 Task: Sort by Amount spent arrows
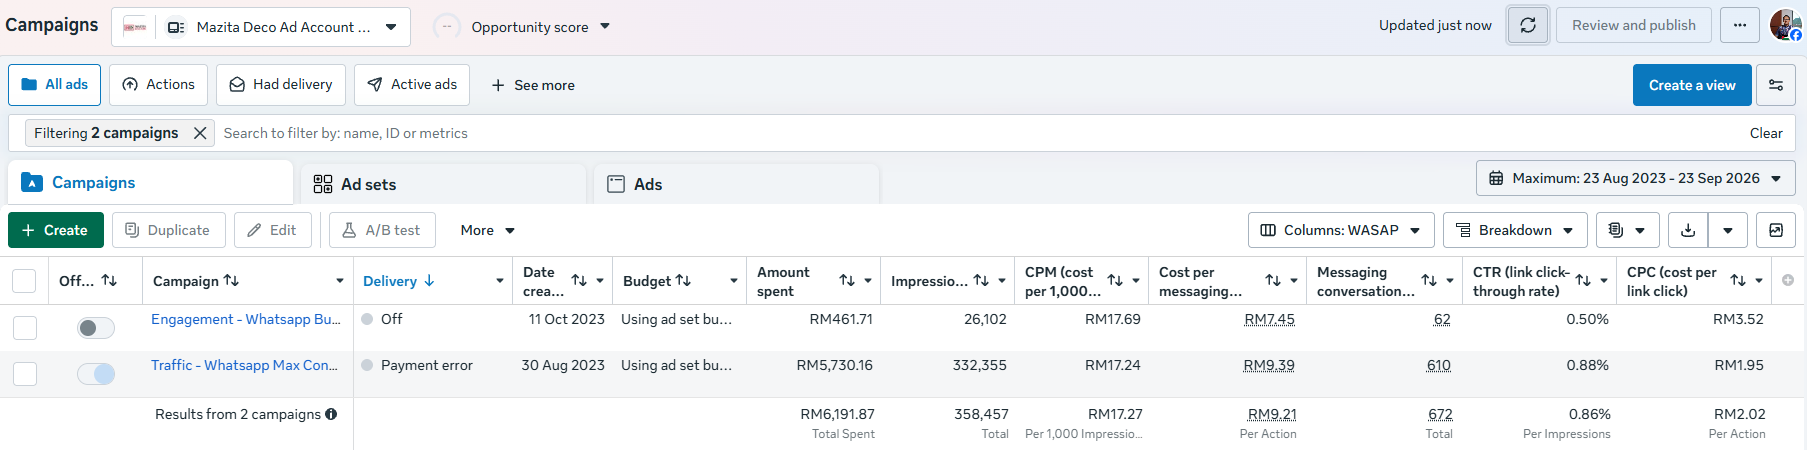pos(847,281)
